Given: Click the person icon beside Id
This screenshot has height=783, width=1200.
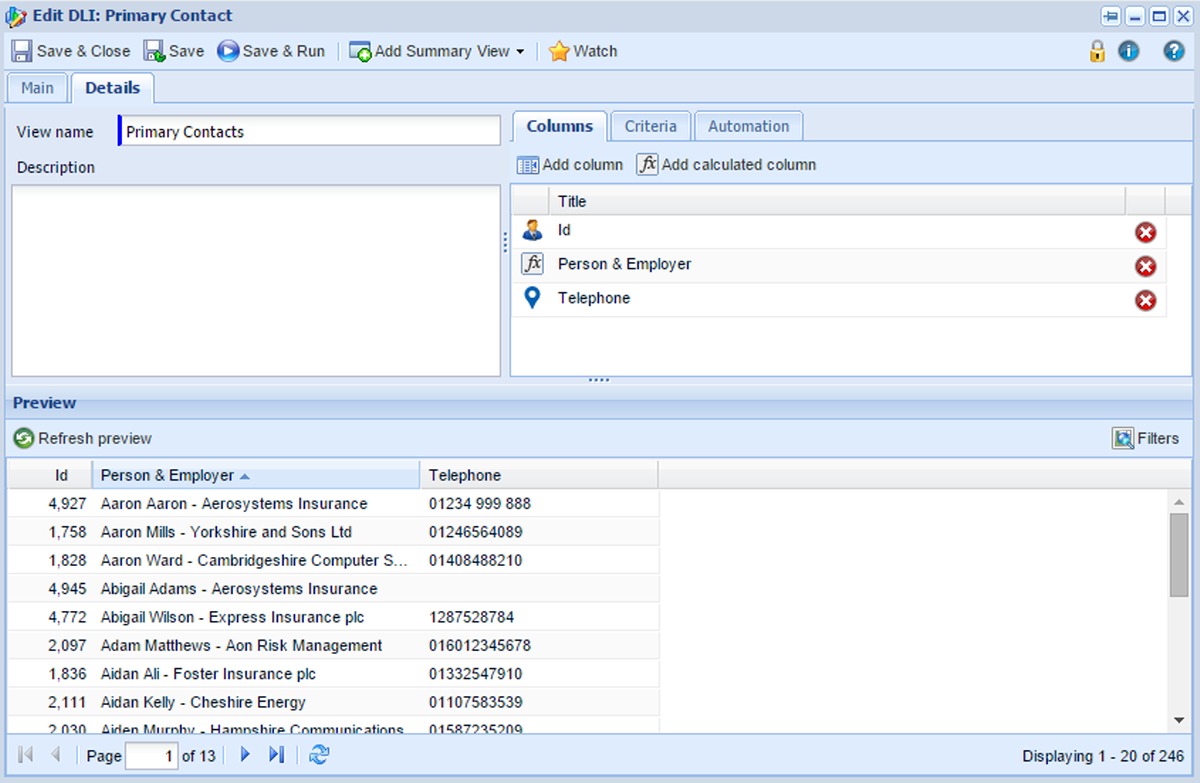Looking at the screenshot, I should tap(532, 230).
